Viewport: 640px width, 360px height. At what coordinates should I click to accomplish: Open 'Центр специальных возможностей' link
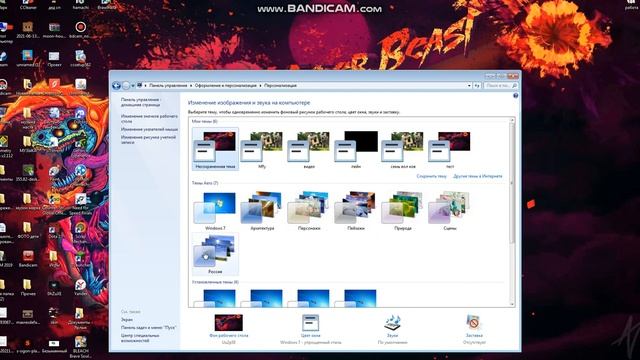(140, 338)
